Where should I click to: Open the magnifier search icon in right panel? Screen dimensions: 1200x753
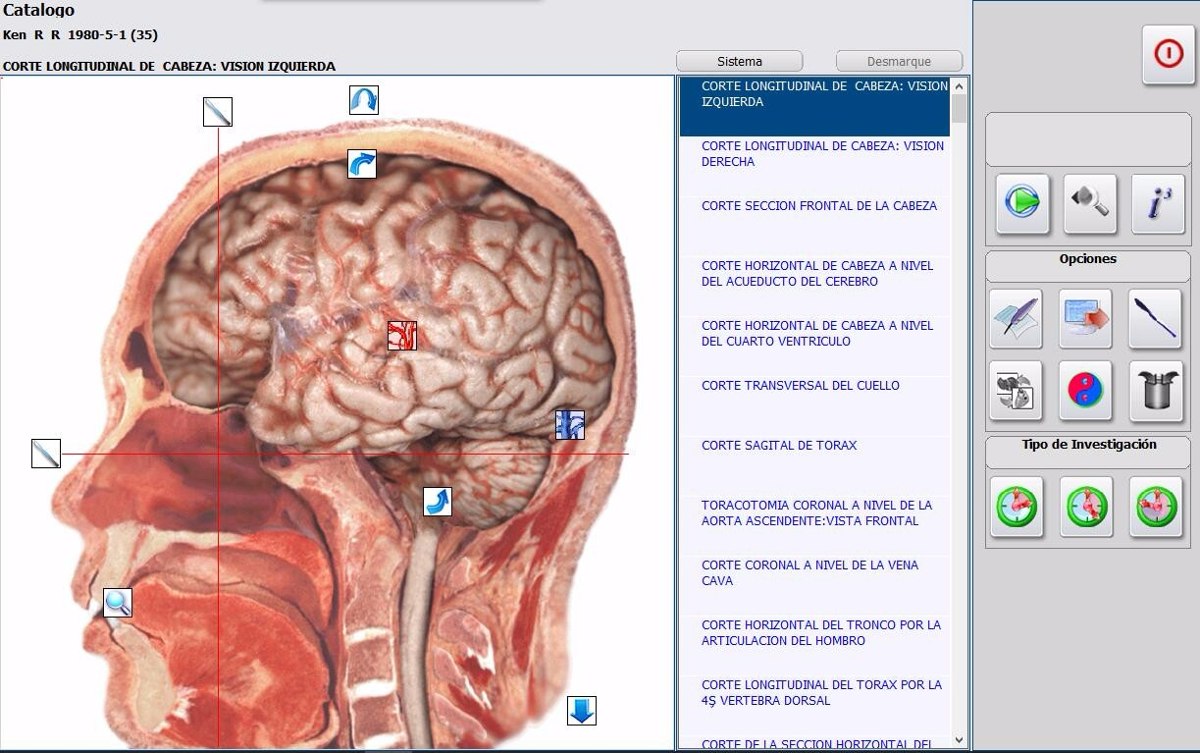(1089, 204)
